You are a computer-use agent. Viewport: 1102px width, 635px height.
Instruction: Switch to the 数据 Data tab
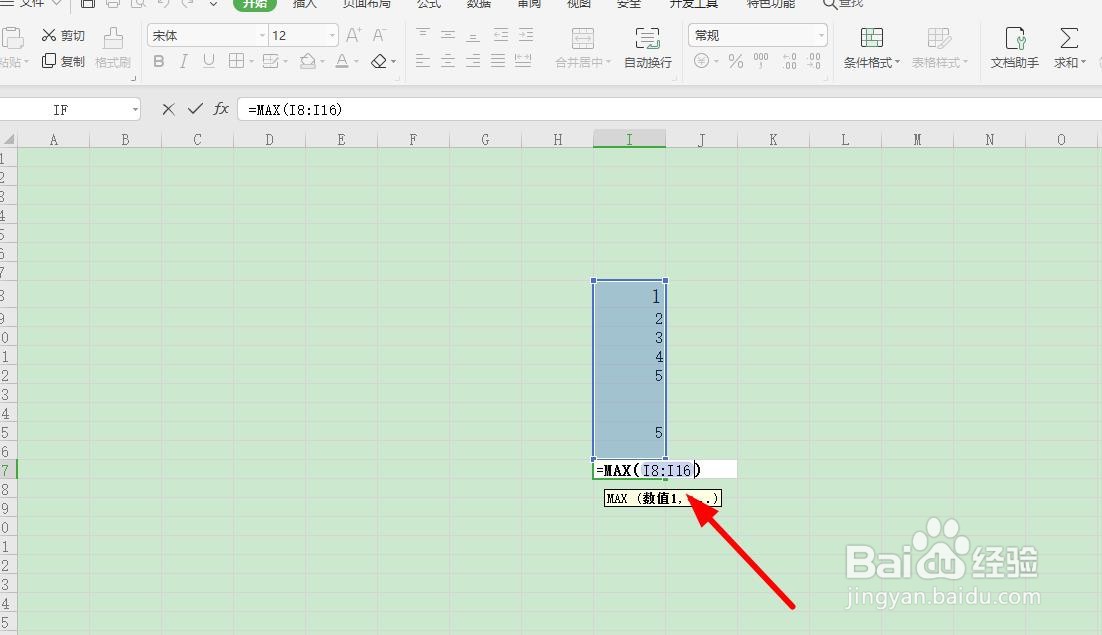[479, 4]
